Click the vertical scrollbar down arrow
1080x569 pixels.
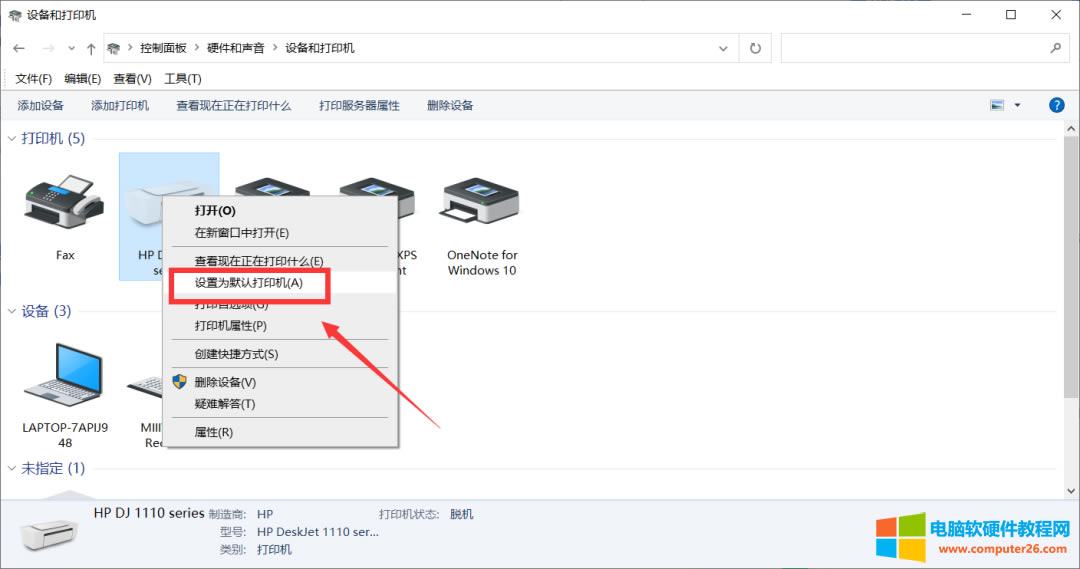[1071, 491]
